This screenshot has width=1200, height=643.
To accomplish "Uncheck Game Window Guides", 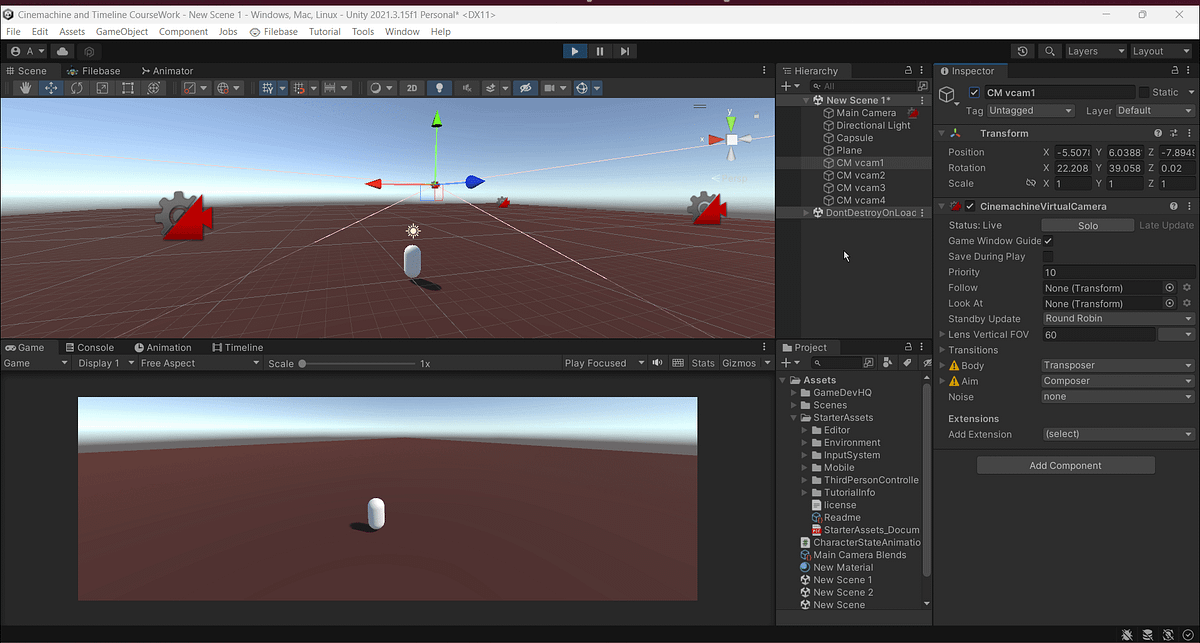I will [x=1048, y=240].
